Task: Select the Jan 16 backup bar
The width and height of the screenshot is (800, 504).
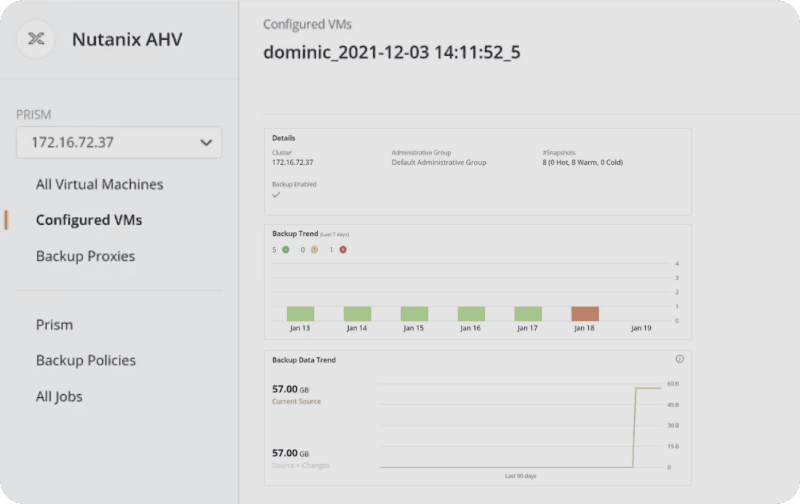Action: 471,313
